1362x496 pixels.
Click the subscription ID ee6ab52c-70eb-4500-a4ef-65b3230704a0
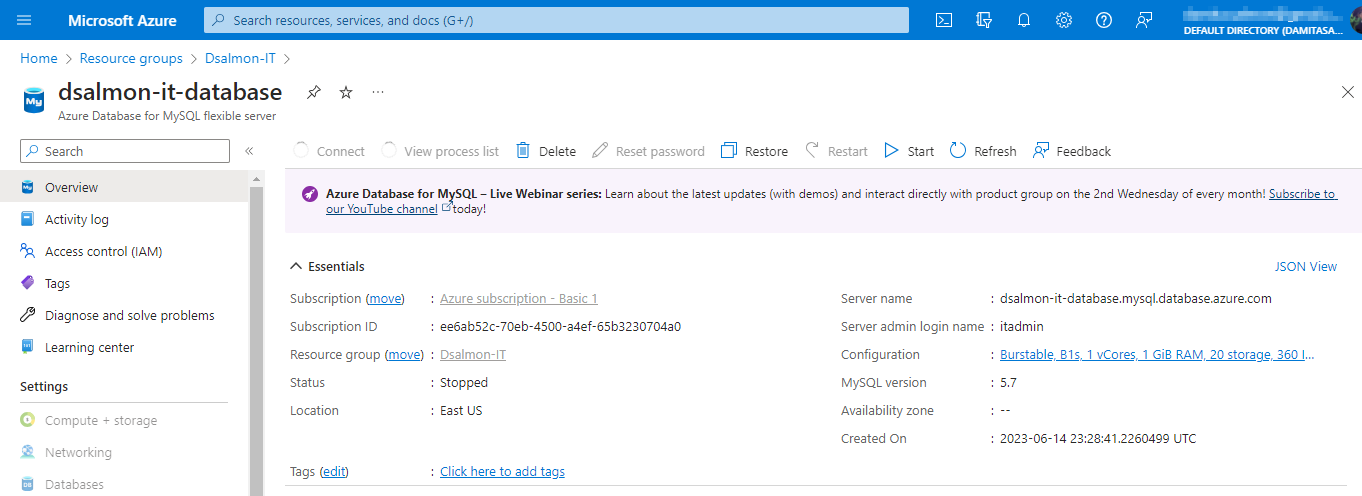tap(560, 326)
